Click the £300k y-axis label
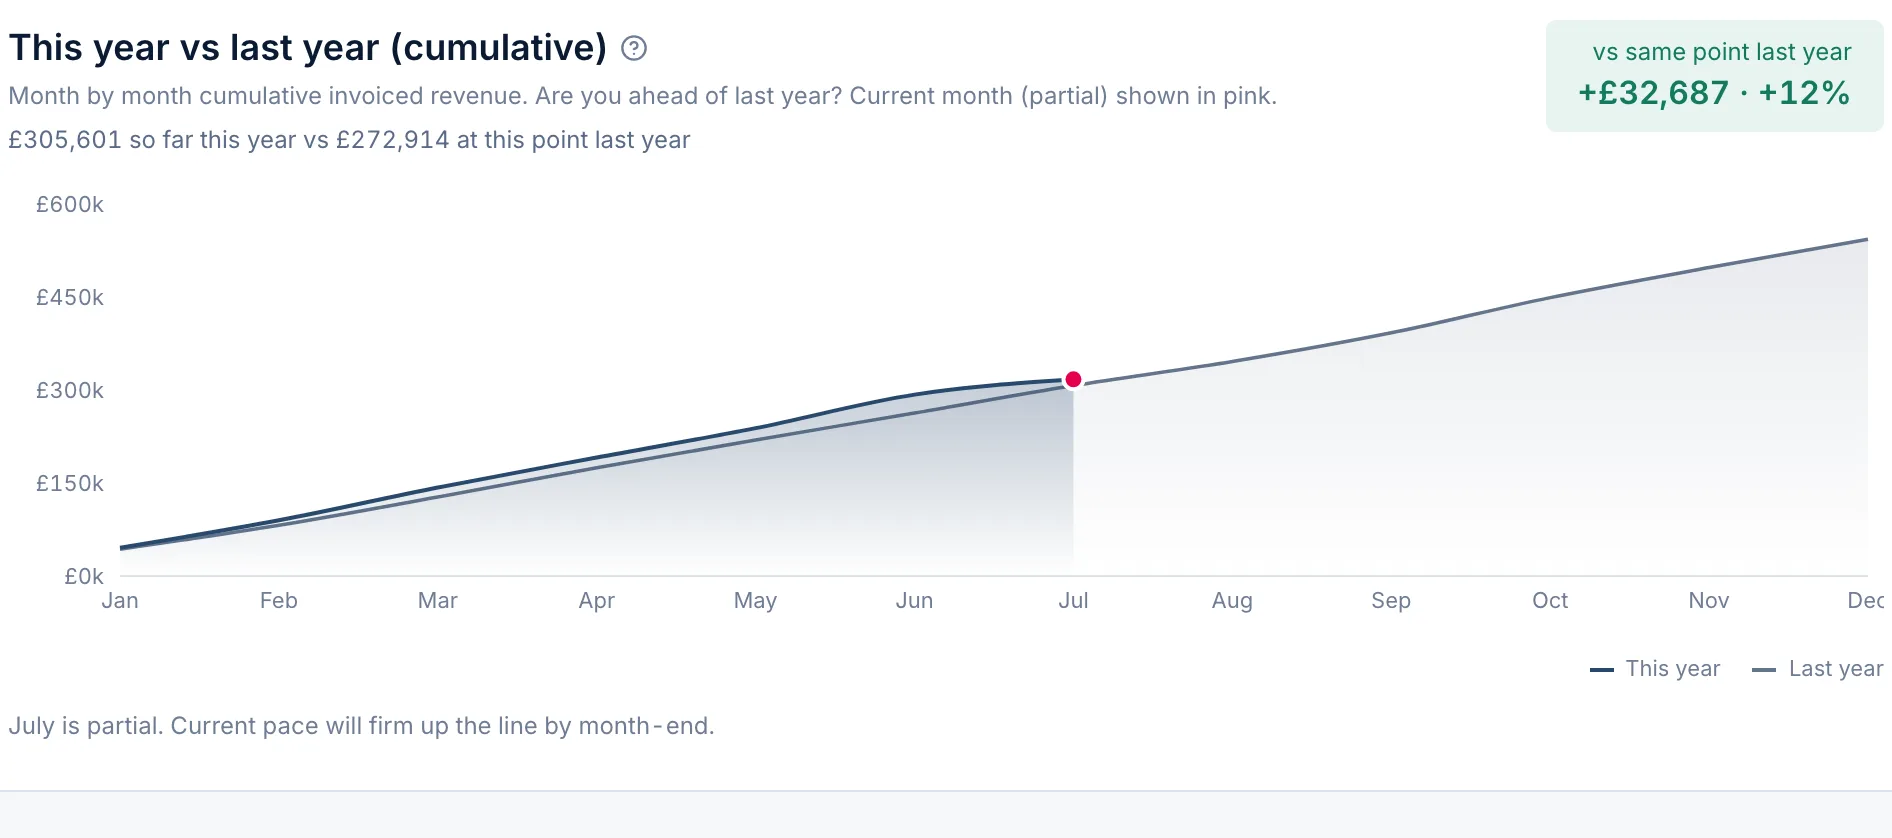This screenshot has height=838, width=1892. point(70,390)
